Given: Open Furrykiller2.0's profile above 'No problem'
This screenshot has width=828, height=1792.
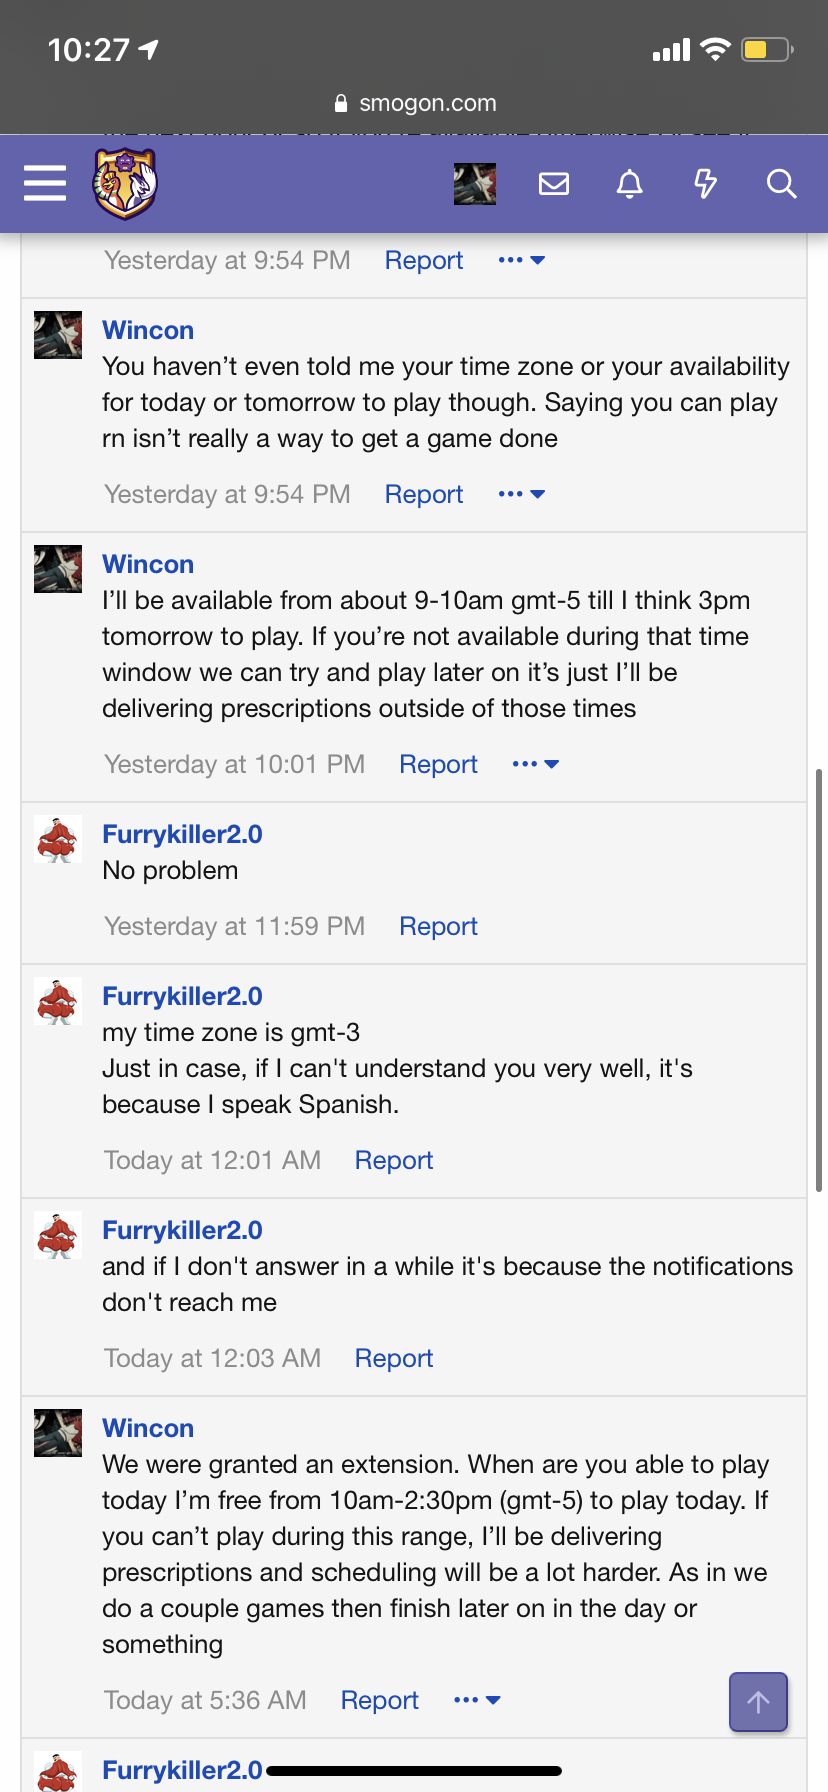Looking at the screenshot, I should click(x=182, y=834).
